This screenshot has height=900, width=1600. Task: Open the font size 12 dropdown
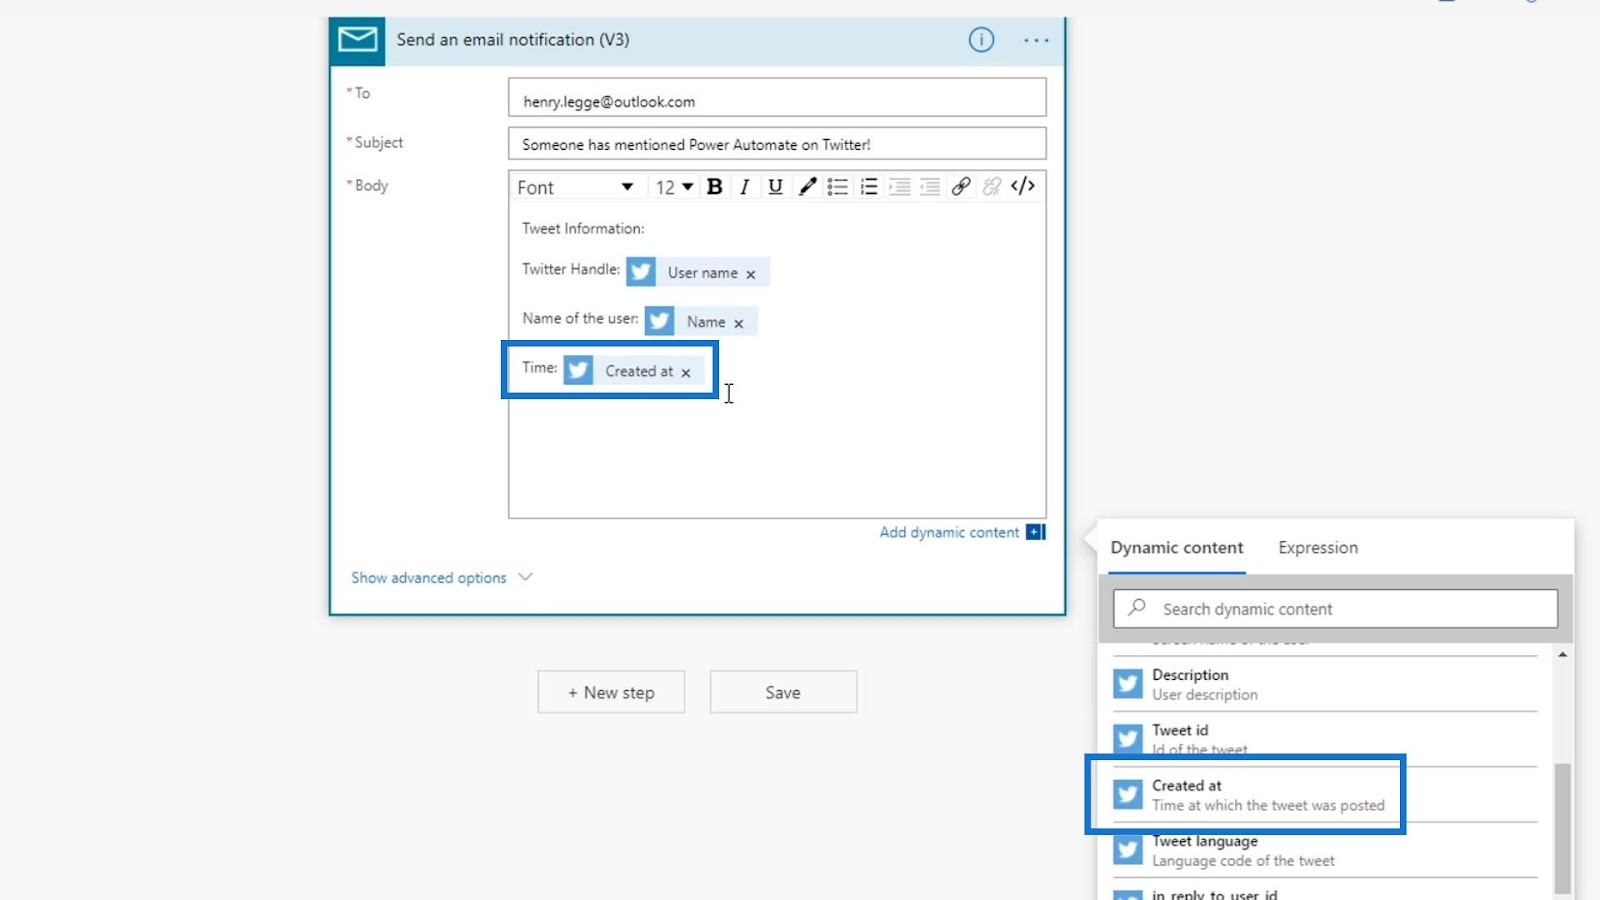tap(674, 187)
